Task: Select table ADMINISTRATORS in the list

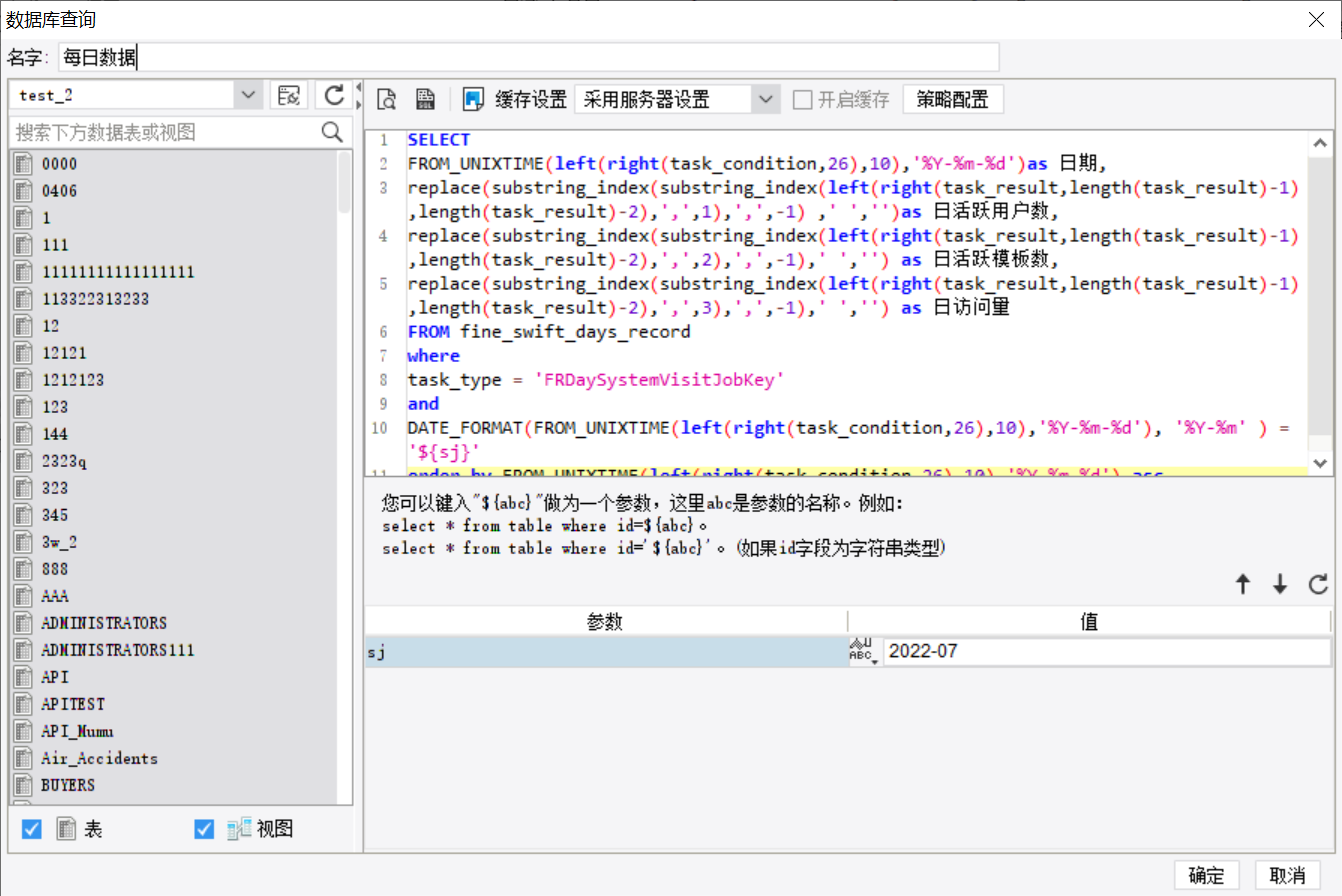Action: pyautogui.click(x=104, y=623)
